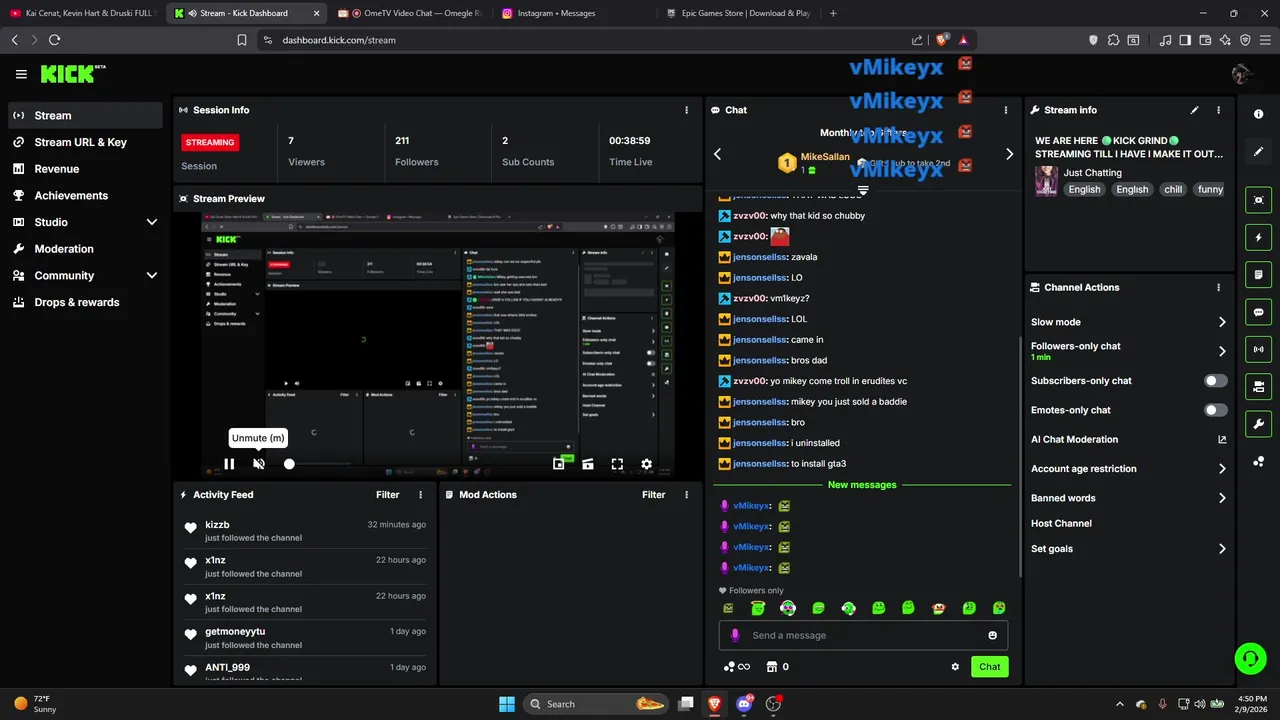Open the Activity Feed Filter dropdown
This screenshot has height=720, width=1280.
(x=388, y=495)
